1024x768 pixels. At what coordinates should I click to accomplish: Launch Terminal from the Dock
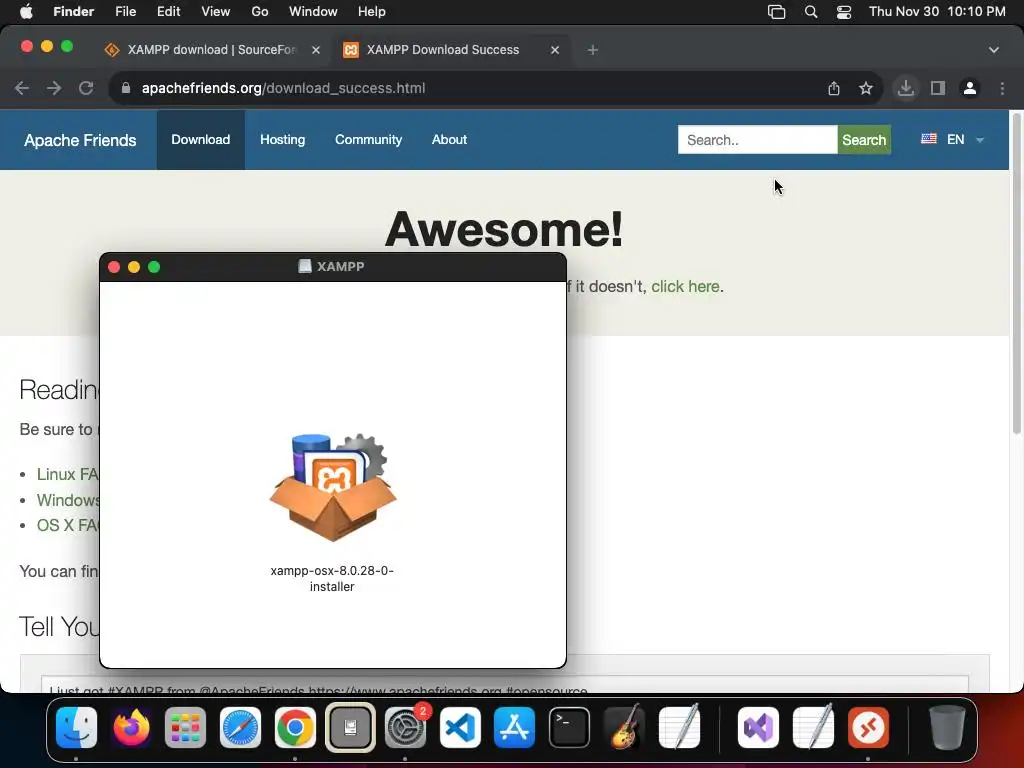(569, 728)
